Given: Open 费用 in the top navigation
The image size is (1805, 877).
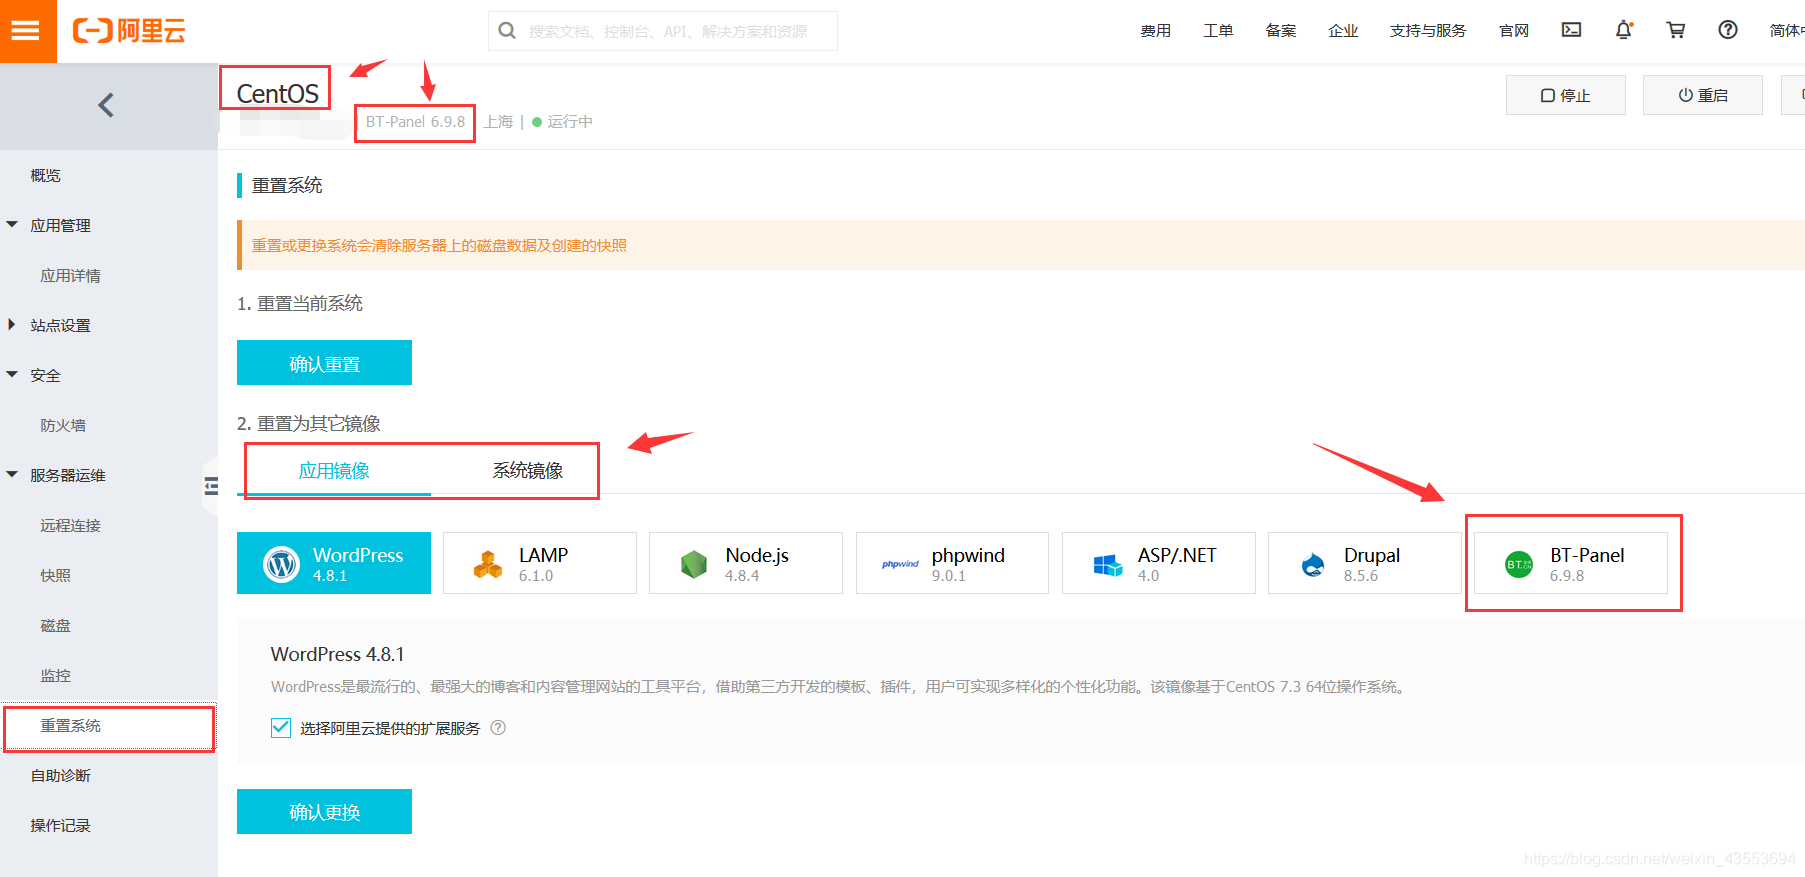Looking at the screenshot, I should (x=1156, y=31).
